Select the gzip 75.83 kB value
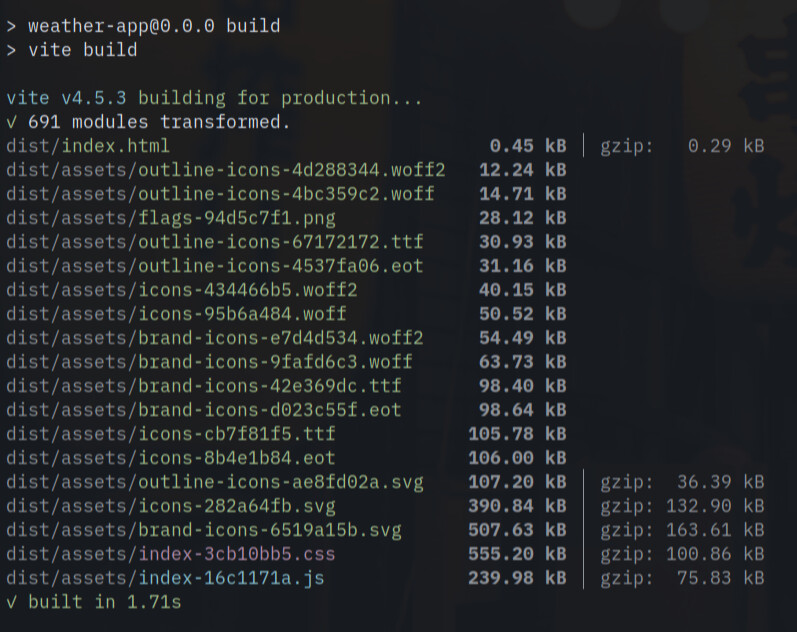The image size is (797, 632). [x=682, y=579]
